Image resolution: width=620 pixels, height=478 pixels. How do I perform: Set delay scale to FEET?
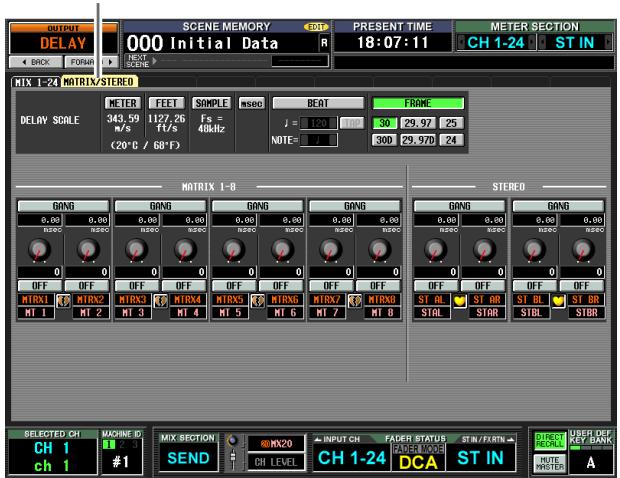pyautogui.click(x=166, y=103)
